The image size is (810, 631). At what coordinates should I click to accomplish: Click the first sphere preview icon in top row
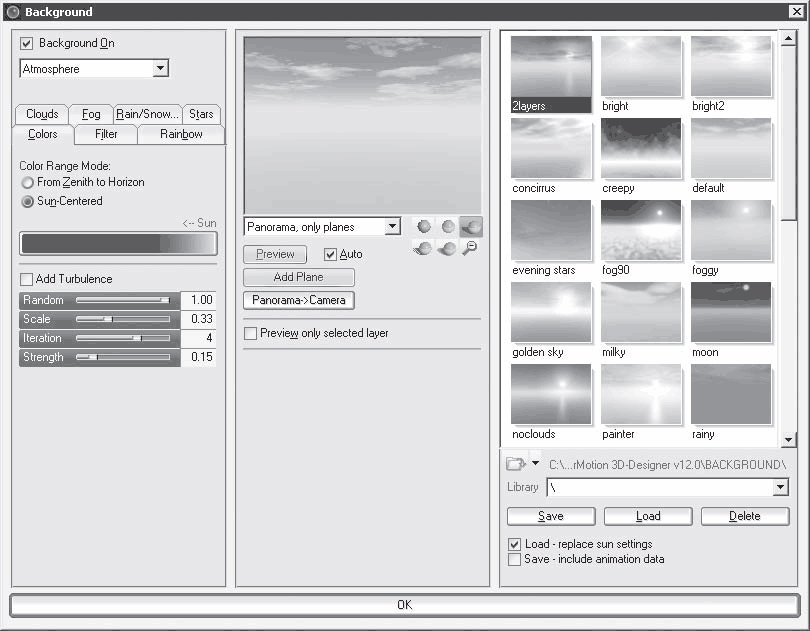point(424,227)
